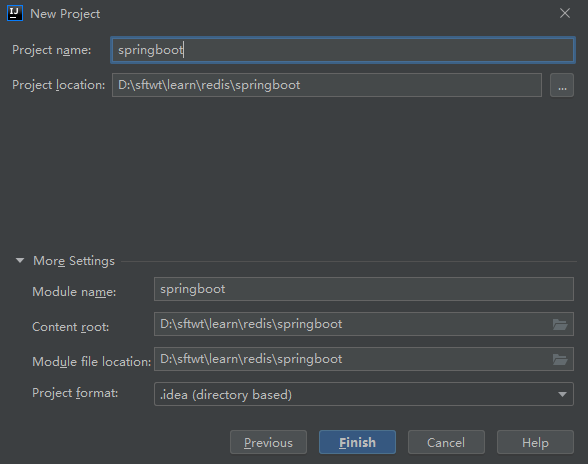This screenshot has width=588, height=464.
Task: Edit the Module name field
Action: tap(363, 289)
